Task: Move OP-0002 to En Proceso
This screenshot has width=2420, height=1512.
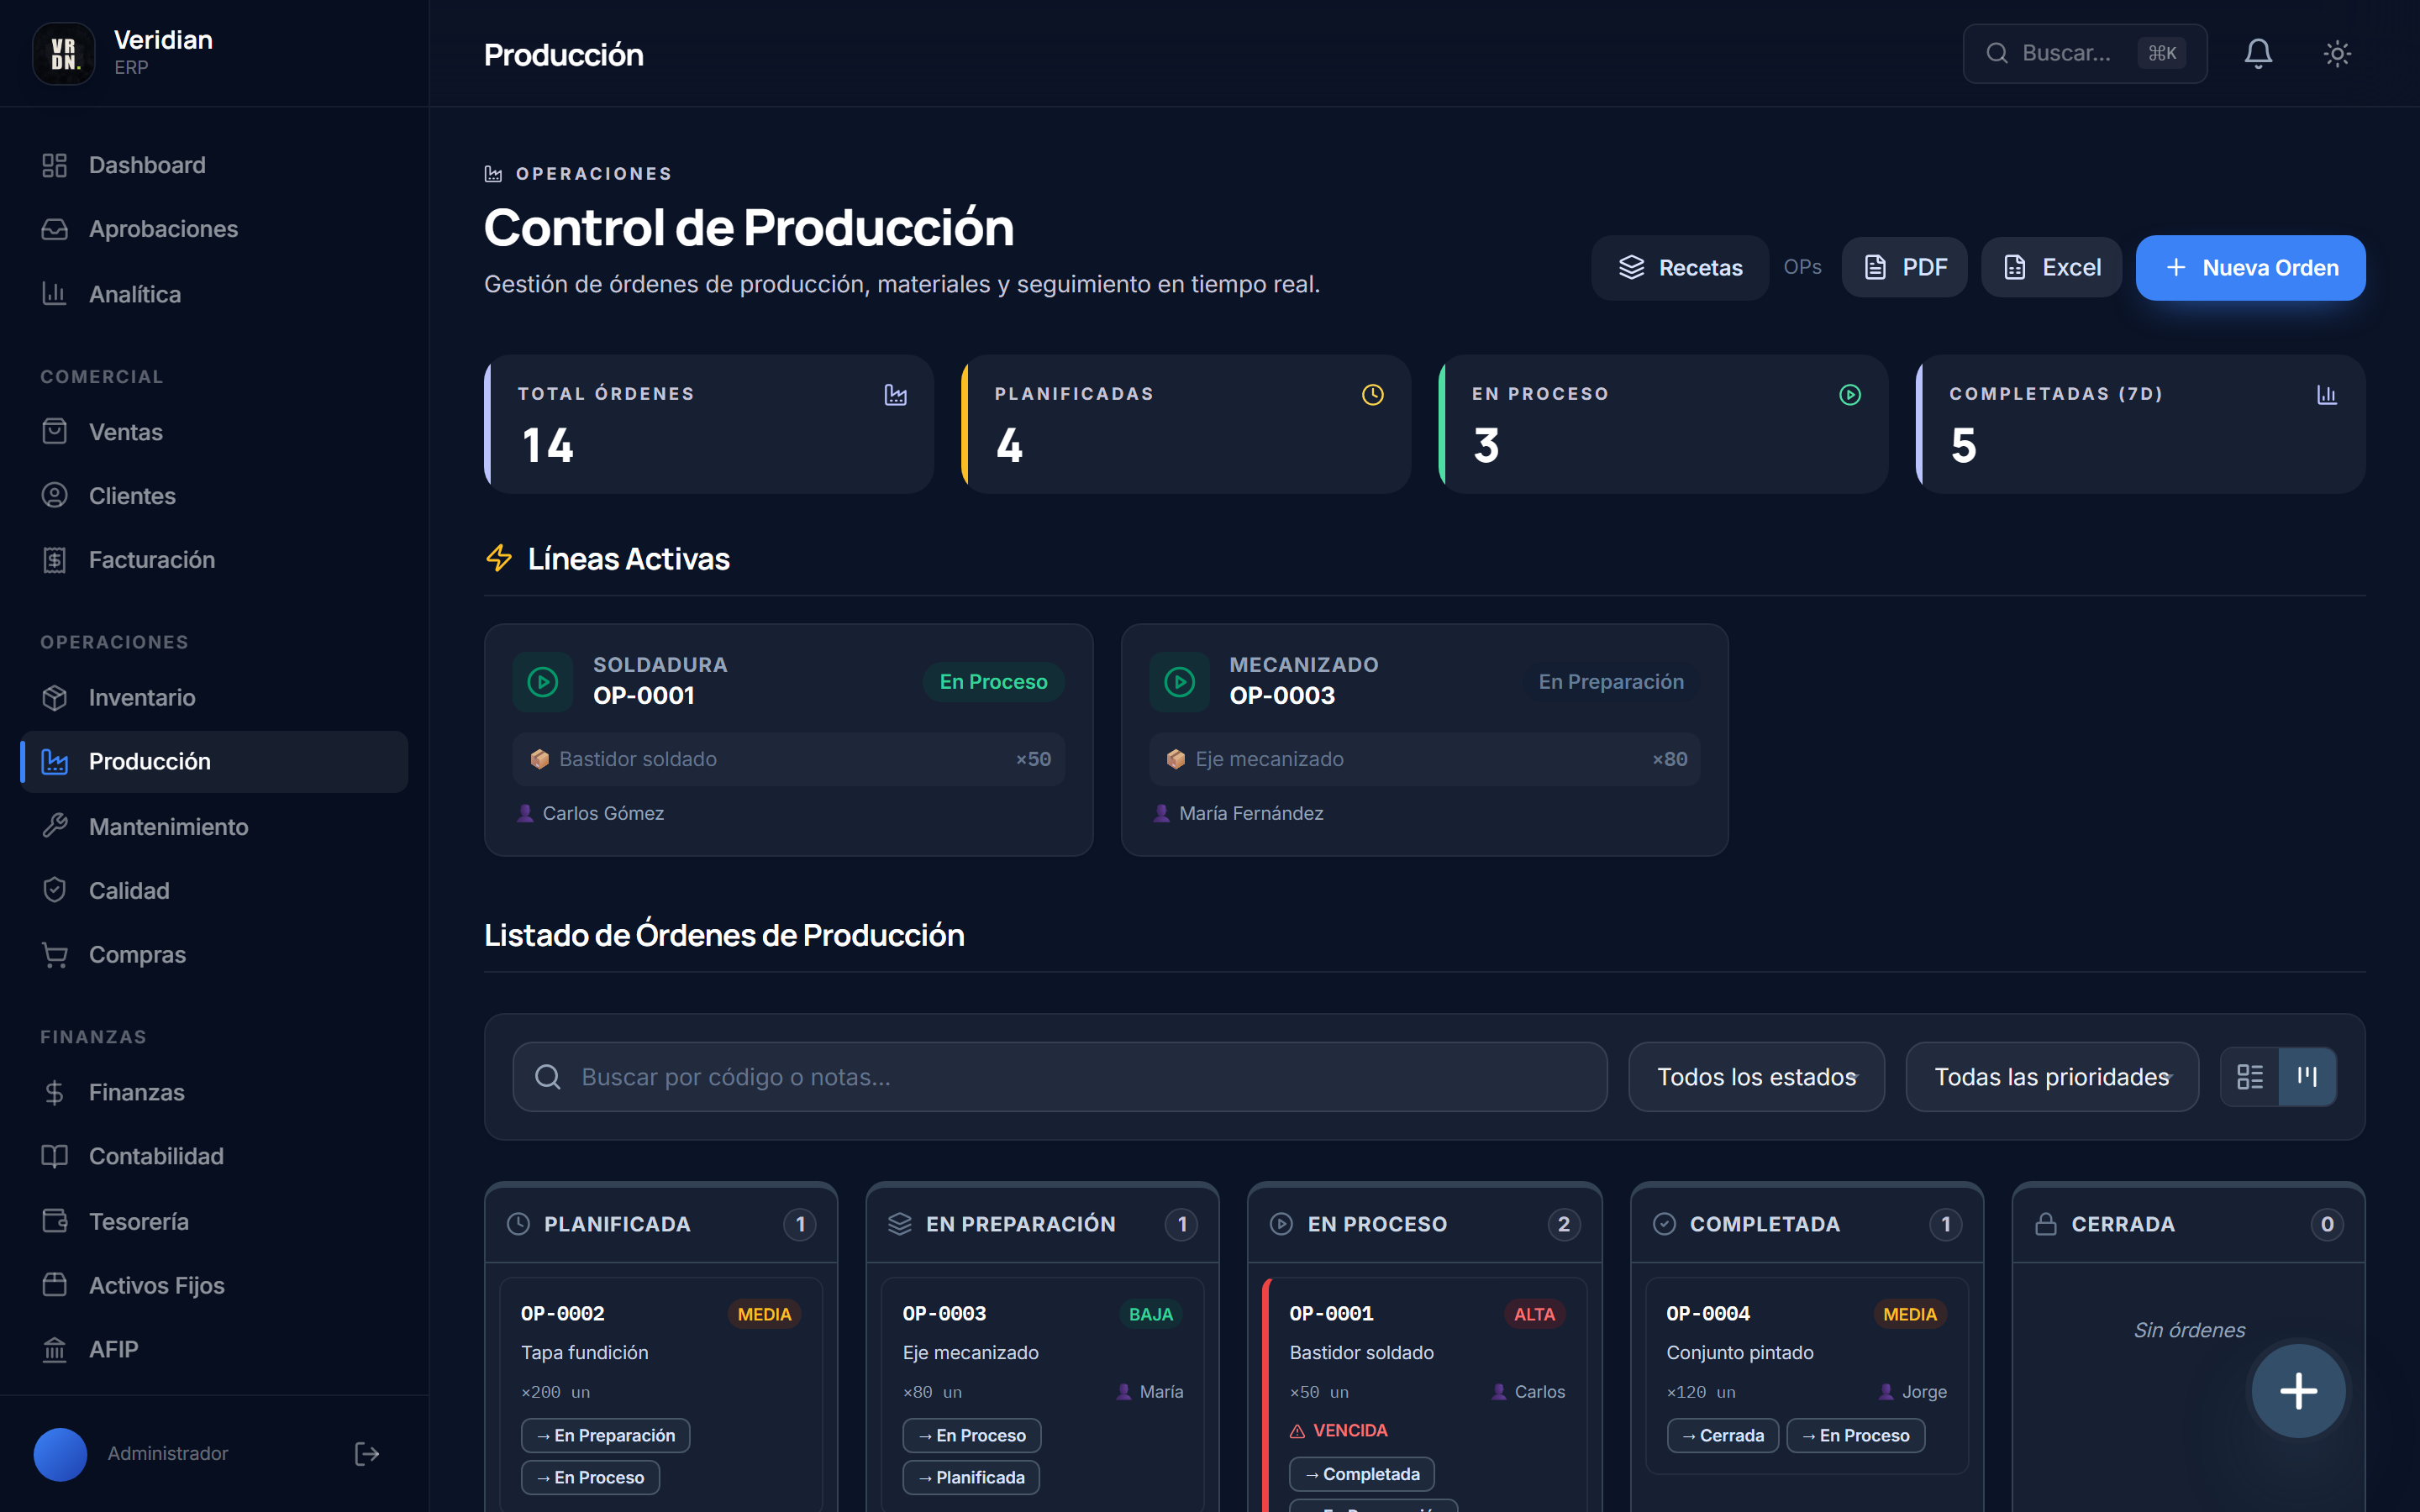Action: click(590, 1477)
